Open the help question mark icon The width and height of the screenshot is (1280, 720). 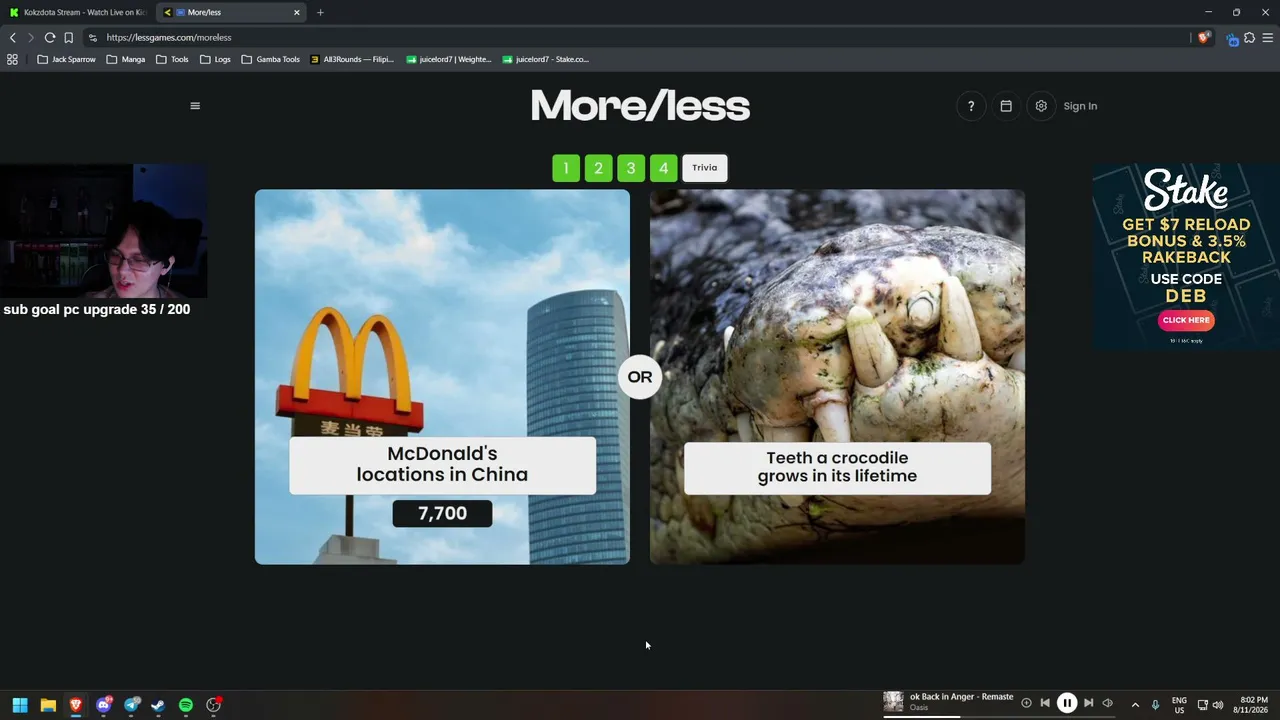(971, 106)
